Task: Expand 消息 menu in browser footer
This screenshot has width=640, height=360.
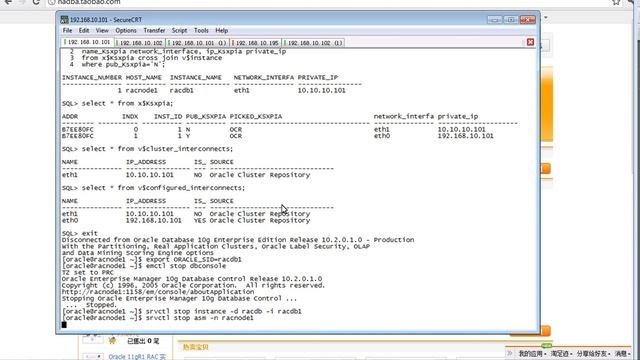Action: (622, 353)
